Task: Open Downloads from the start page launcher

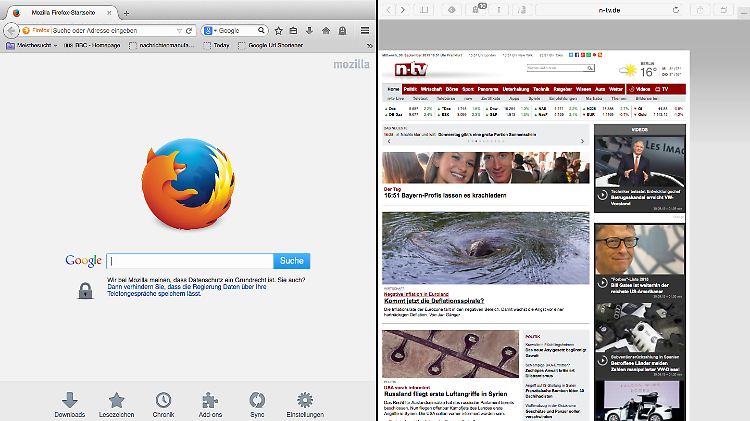Action: tap(70, 405)
